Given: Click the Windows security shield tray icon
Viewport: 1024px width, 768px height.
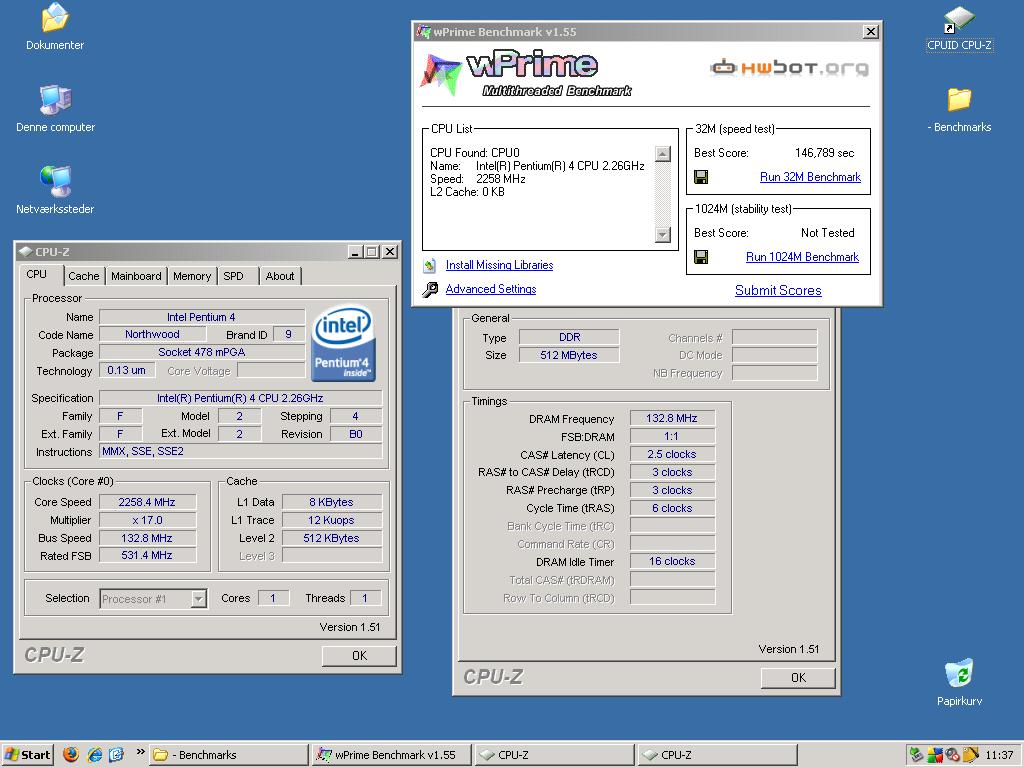Looking at the screenshot, I should click(x=935, y=755).
